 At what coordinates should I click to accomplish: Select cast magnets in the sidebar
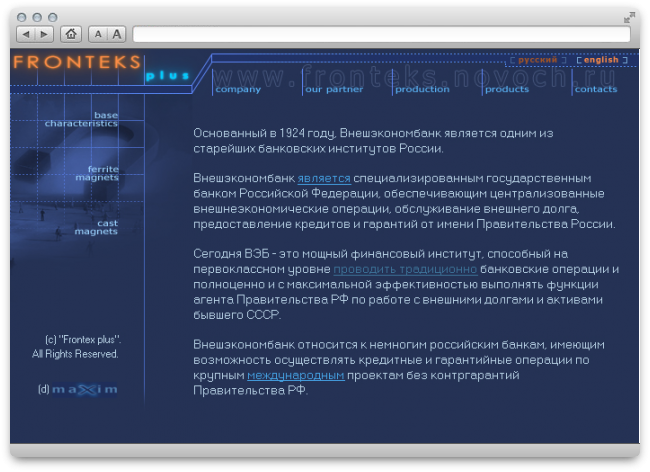click(x=96, y=227)
